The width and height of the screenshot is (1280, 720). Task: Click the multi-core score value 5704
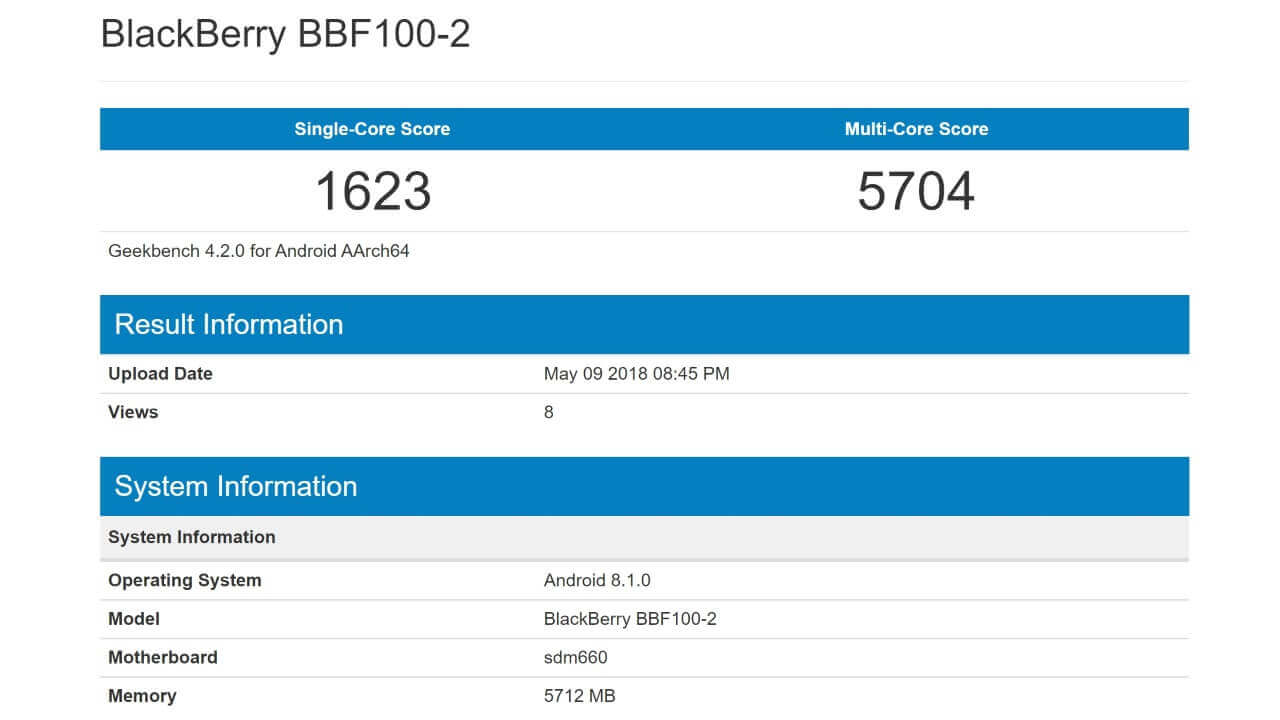pyautogui.click(x=916, y=191)
